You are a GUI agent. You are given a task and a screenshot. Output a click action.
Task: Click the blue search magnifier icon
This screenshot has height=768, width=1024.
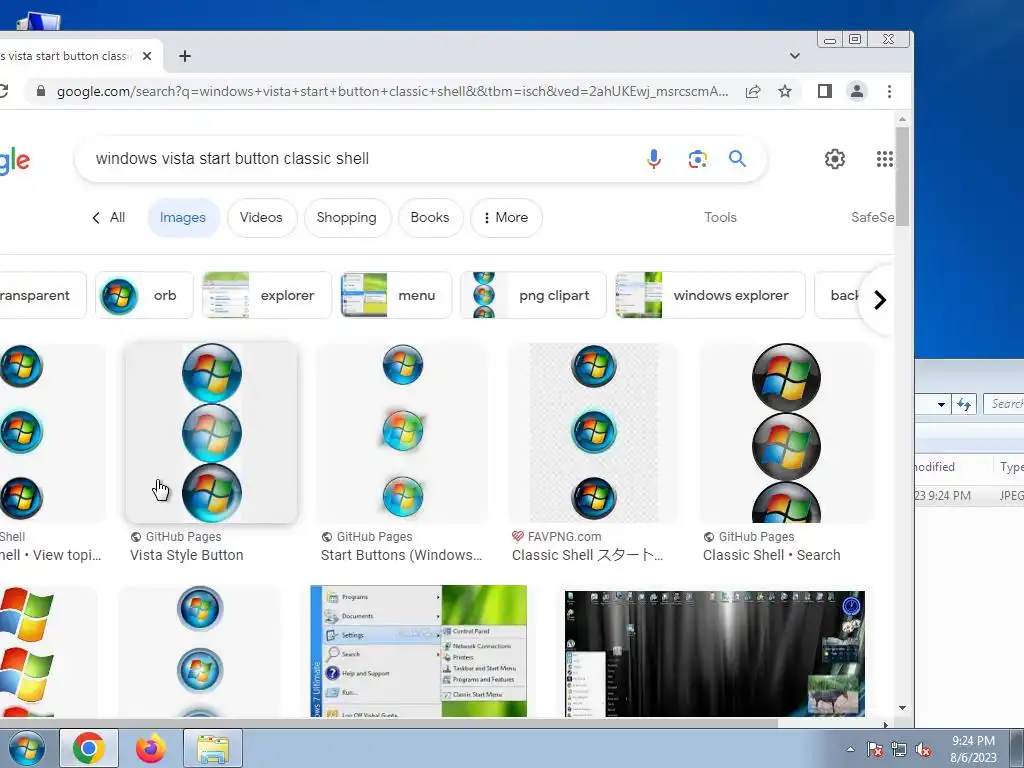(x=737, y=159)
